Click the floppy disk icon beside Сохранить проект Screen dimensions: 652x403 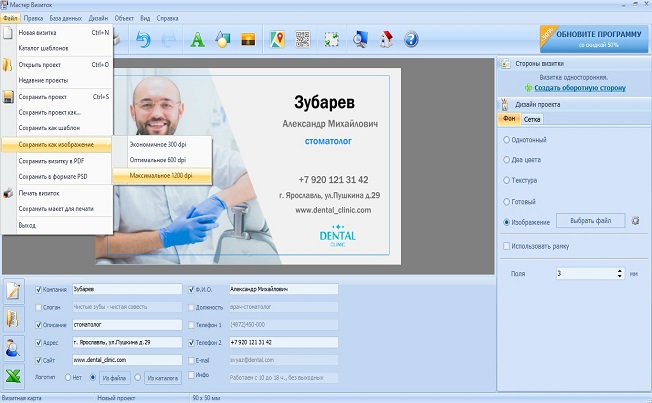click(x=8, y=97)
